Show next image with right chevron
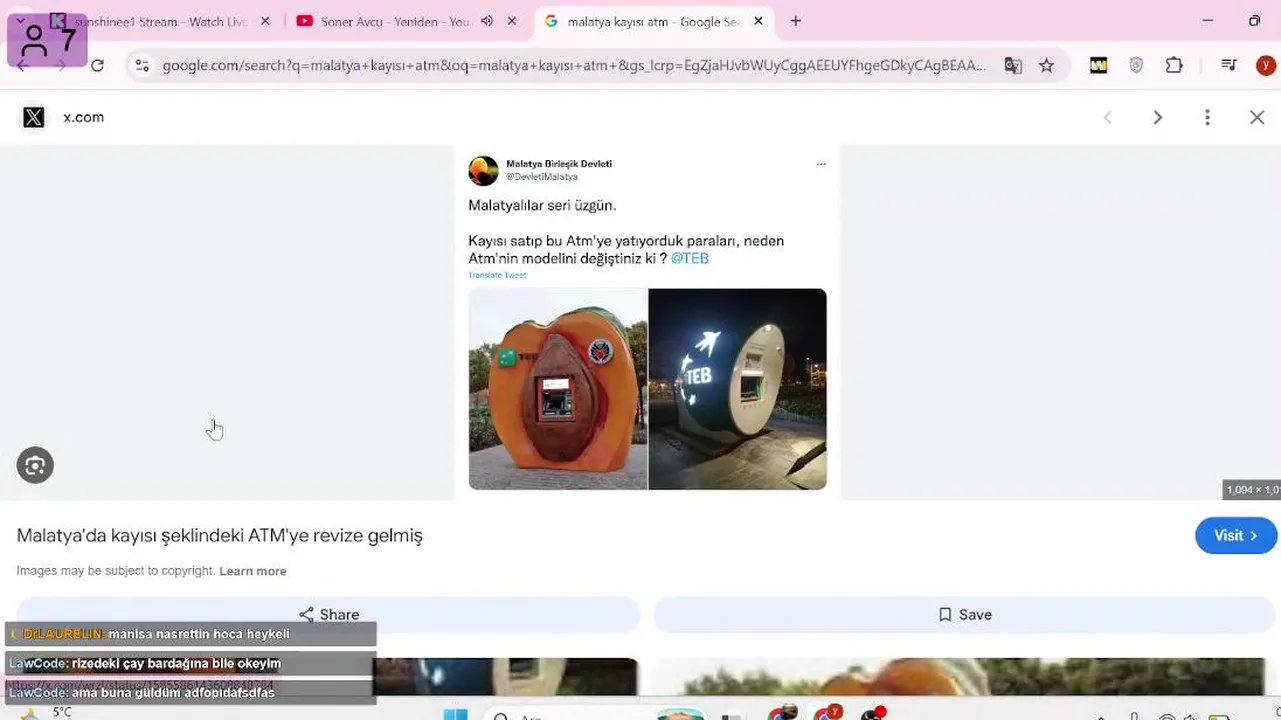The image size is (1281, 720). [x=1157, y=117]
